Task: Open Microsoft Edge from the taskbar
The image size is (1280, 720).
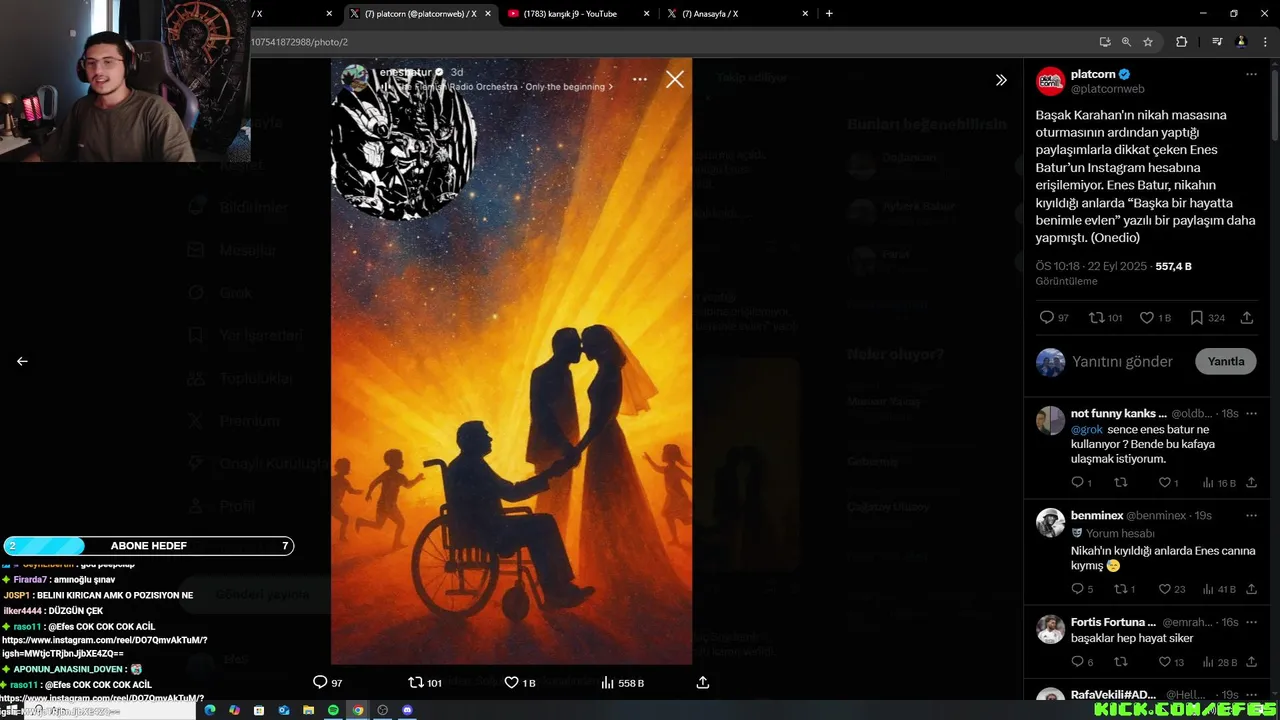Action: pyautogui.click(x=210, y=710)
